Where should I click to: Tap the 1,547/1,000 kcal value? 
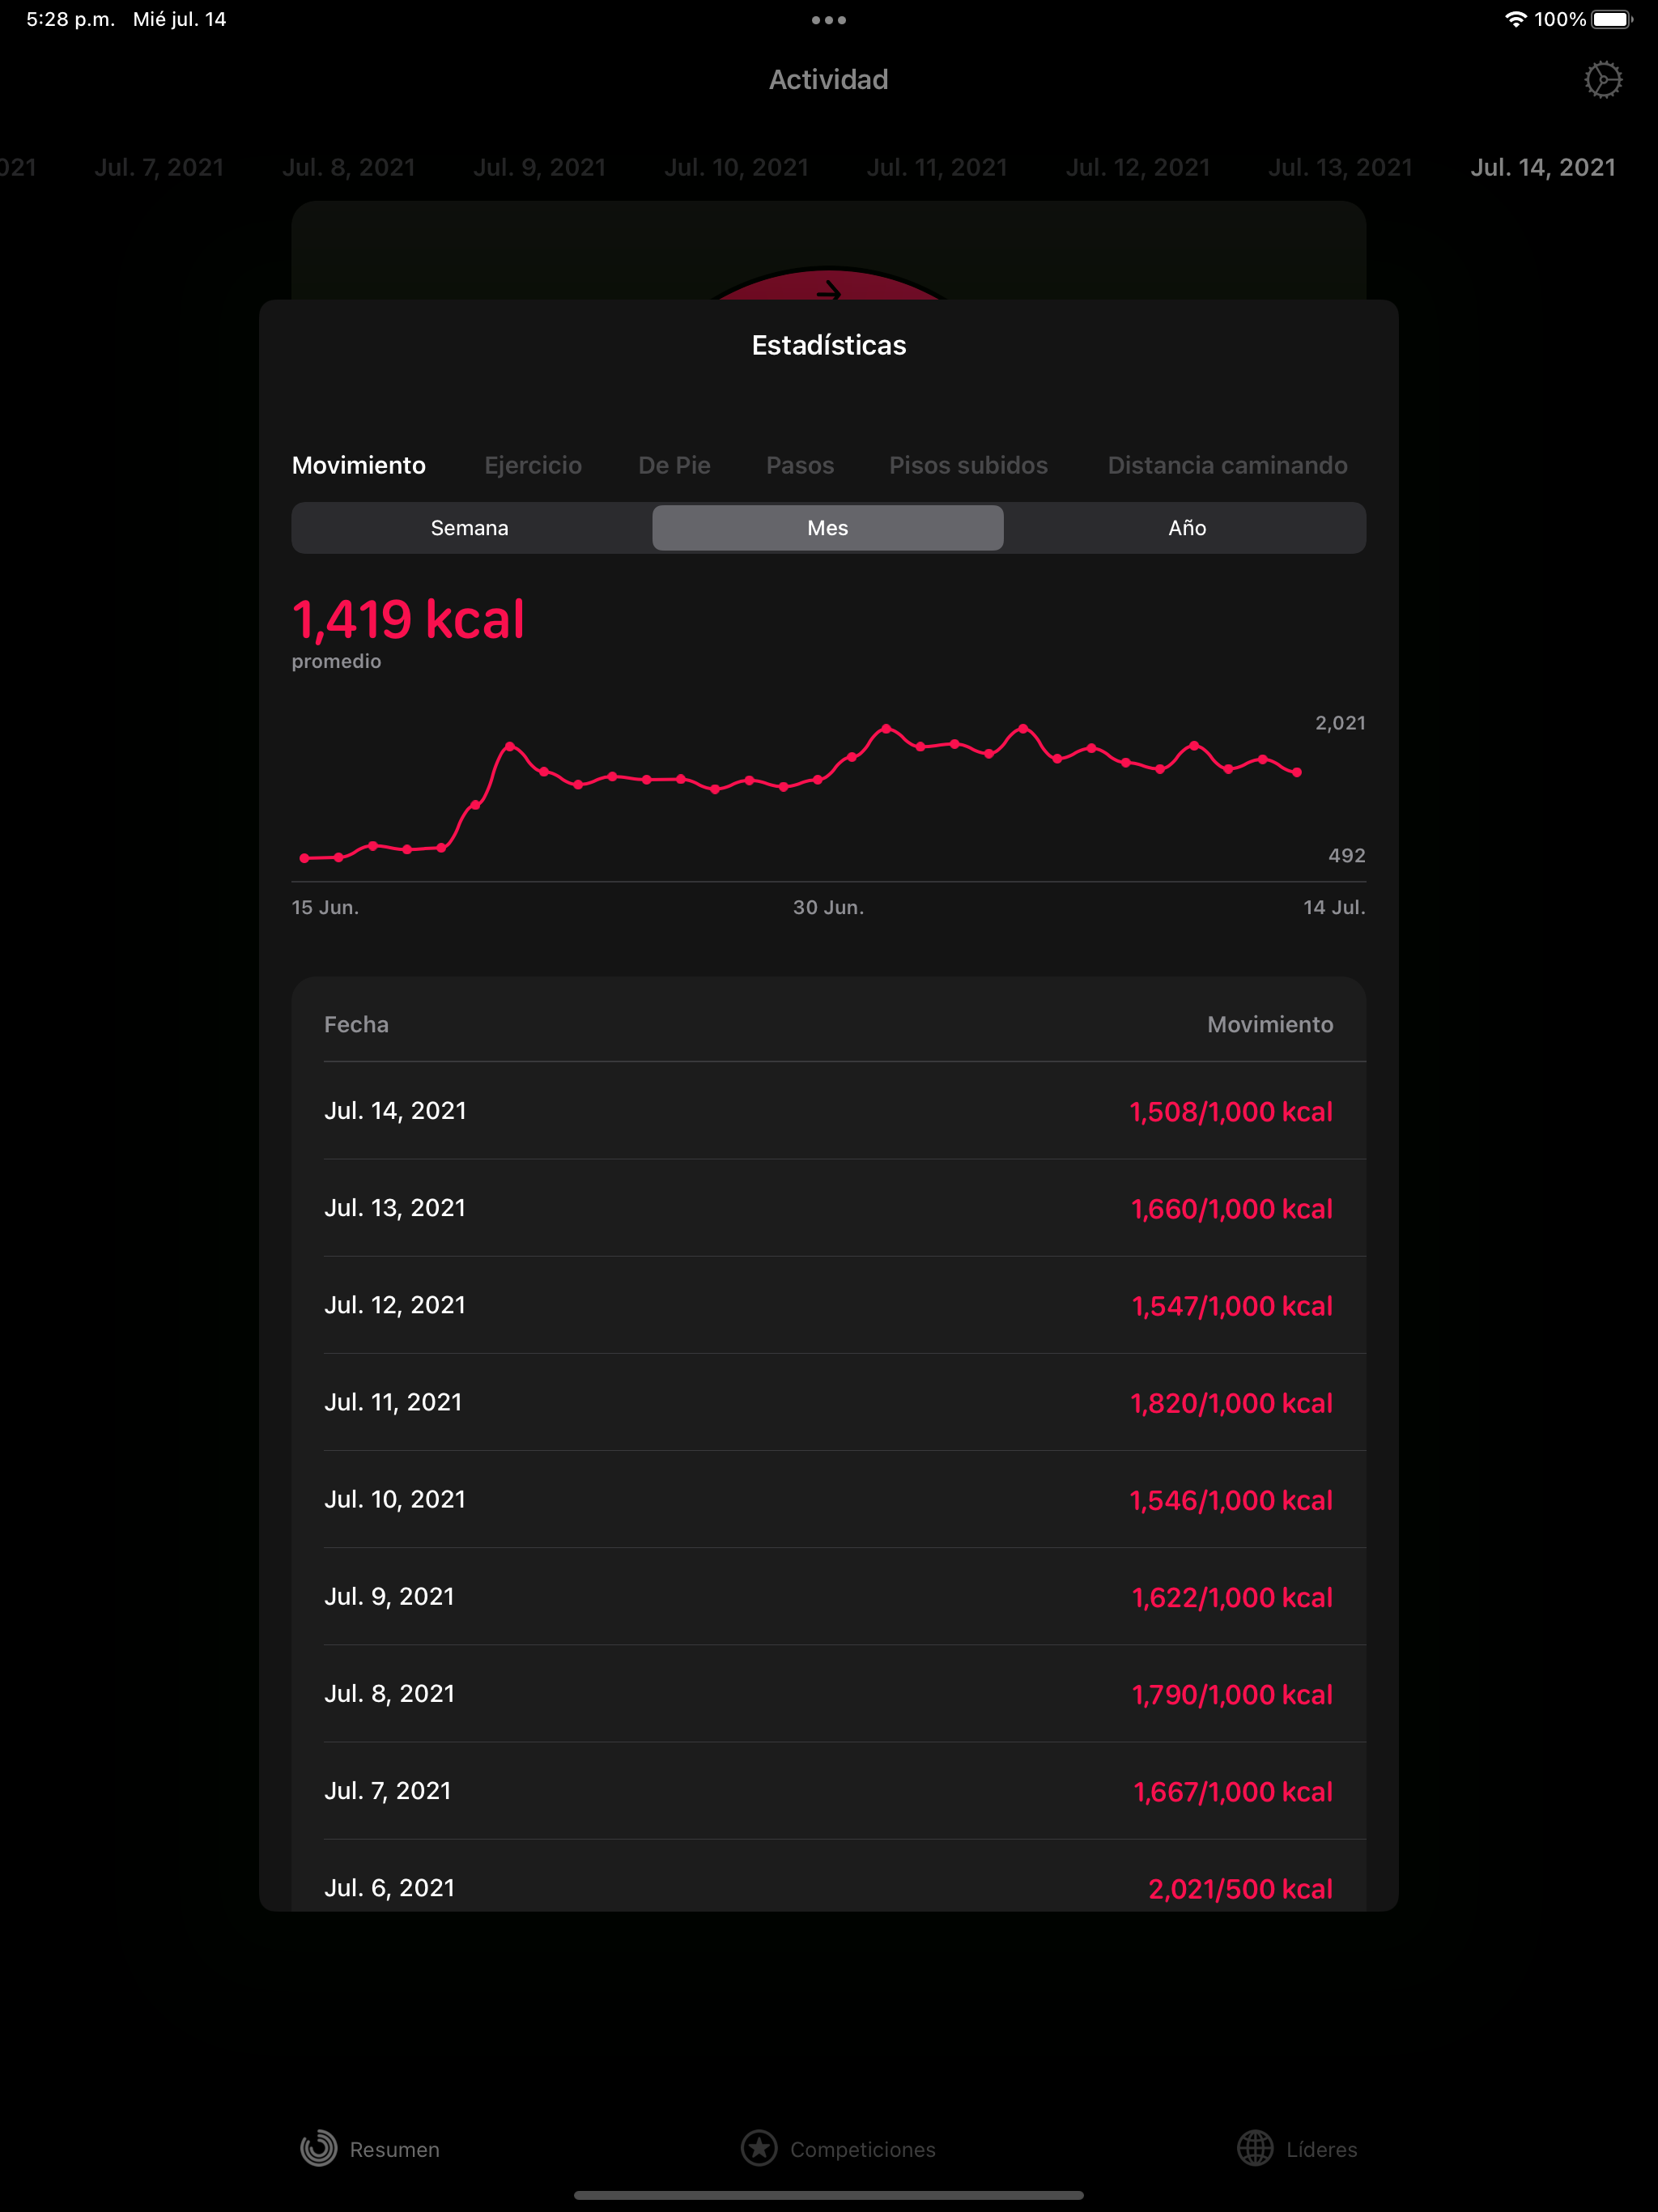pyautogui.click(x=1232, y=1305)
